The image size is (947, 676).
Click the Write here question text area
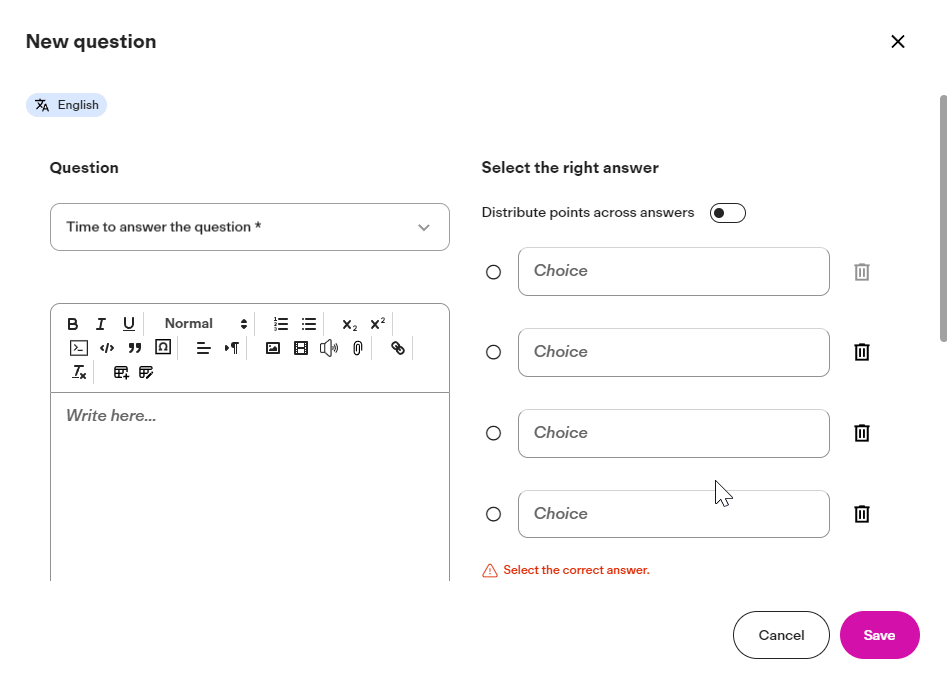[x=250, y=487]
